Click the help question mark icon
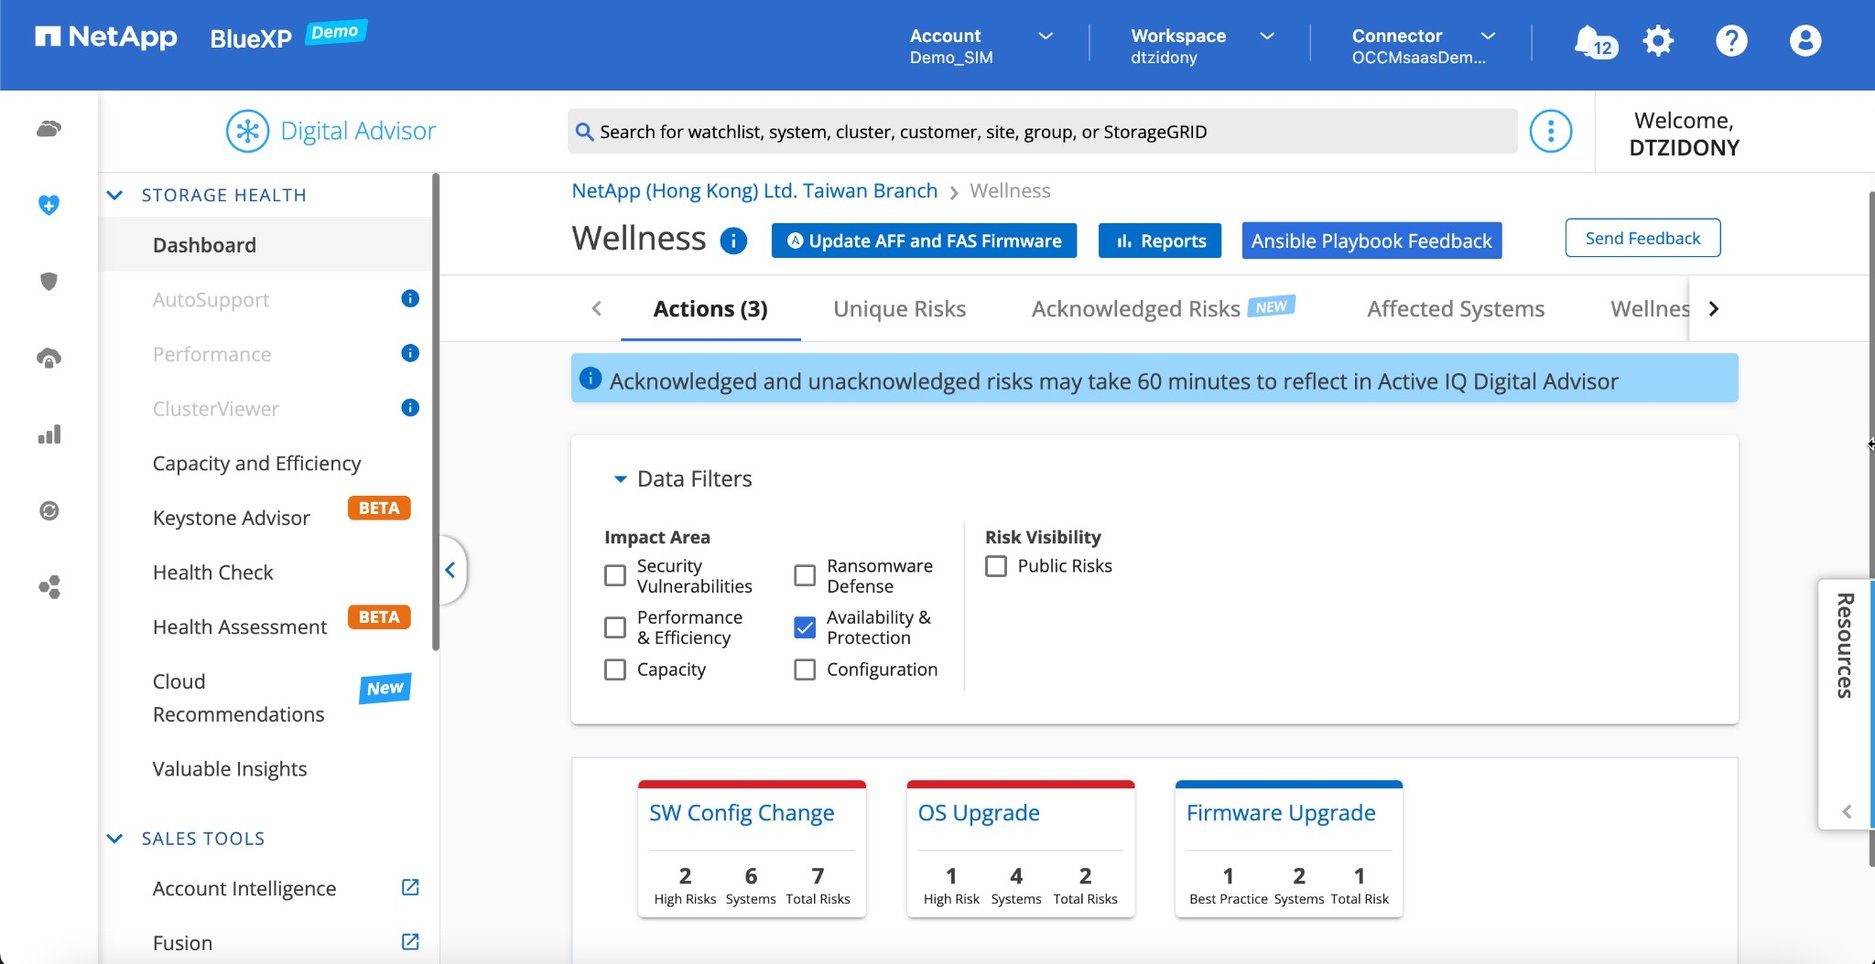The image size is (1875, 964). tap(1731, 41)
